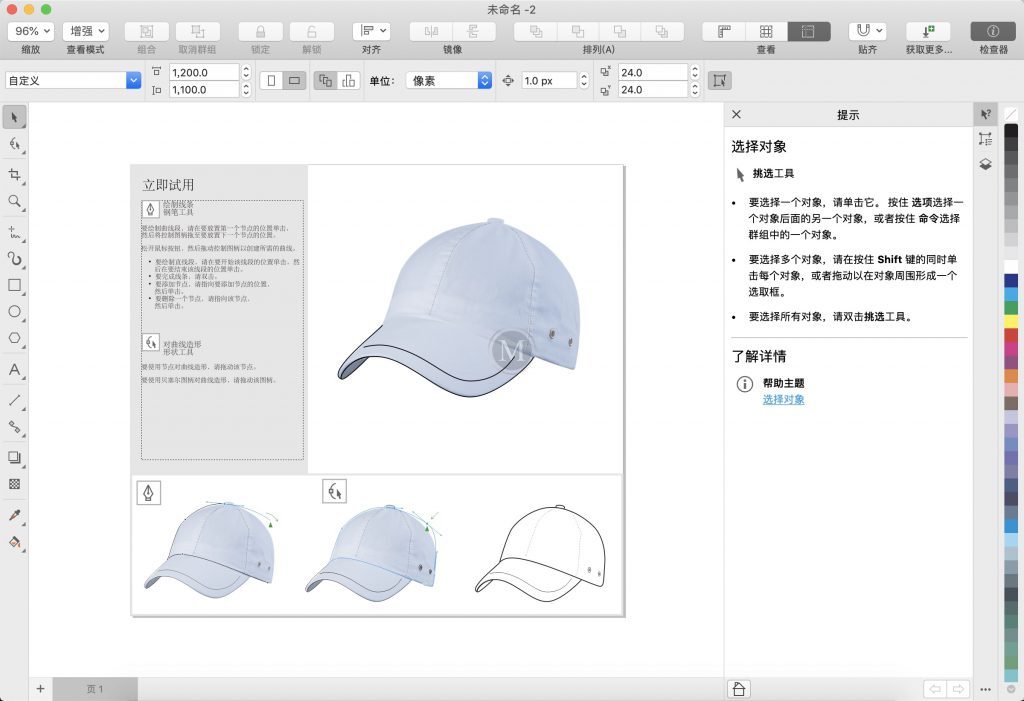
Task: Pick the Ellipse tool
Action: pyautogui.click(x=15, y=312)
